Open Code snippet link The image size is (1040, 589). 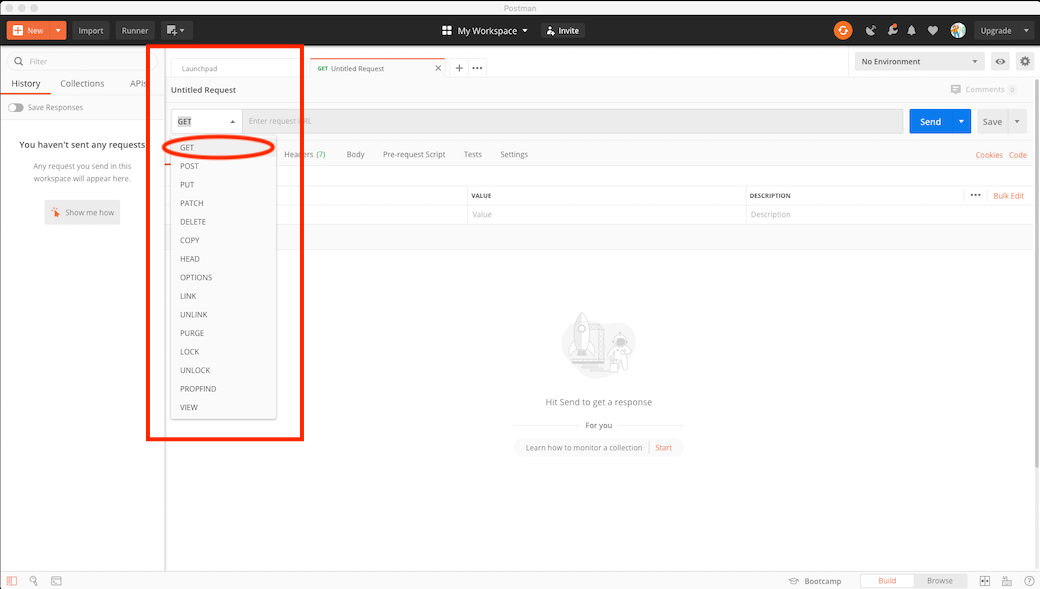[1017, 155]
